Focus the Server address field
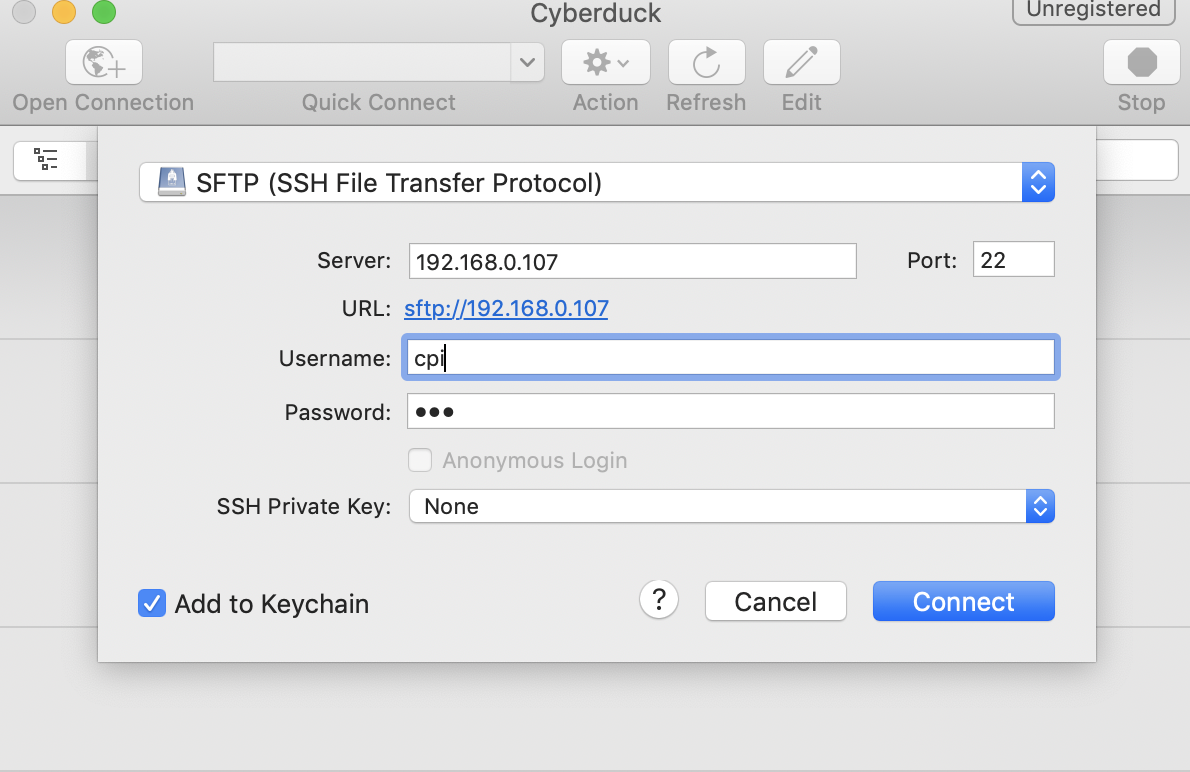1190x772 pixels. [632, 261]
